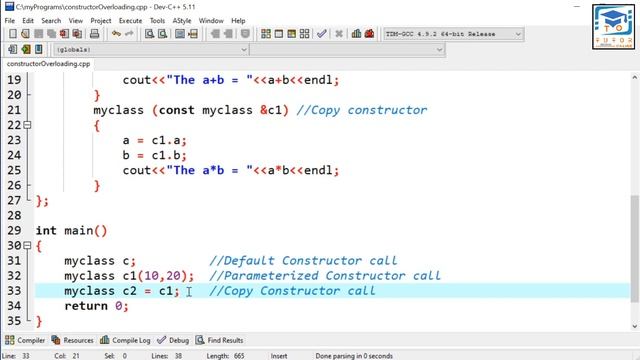Click the Redo toolbar icon

129,34
